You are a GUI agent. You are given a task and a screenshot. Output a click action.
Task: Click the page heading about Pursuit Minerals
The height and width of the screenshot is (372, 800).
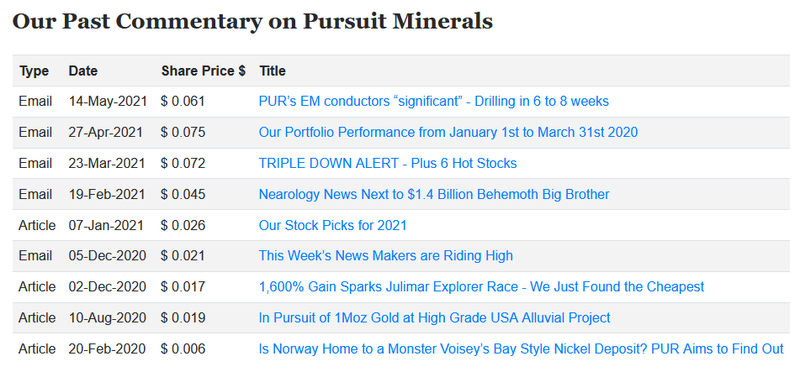253,21
